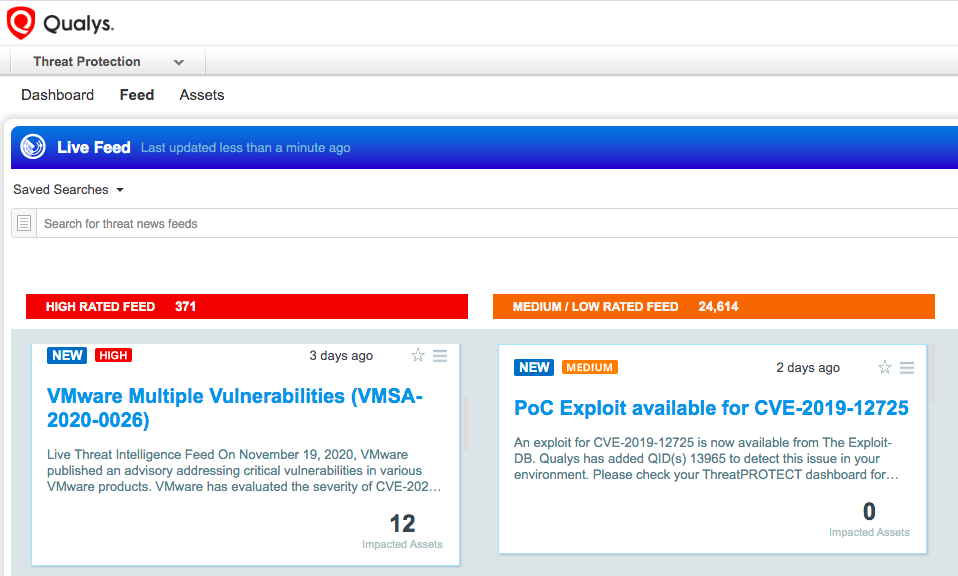
Task: Open PoC Exploit available for CVE-2019-12725 link
Action: coord(711,408)
